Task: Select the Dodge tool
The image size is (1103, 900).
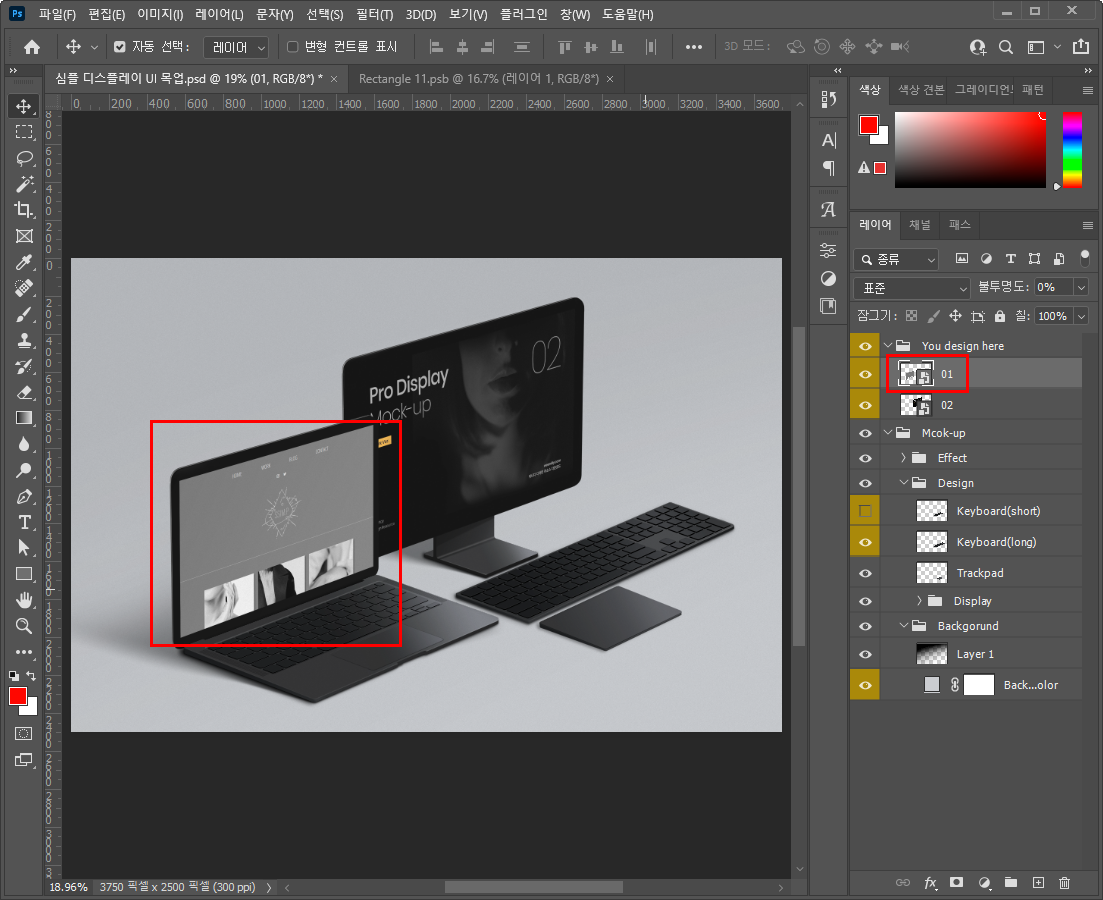Action: point(24,470)
